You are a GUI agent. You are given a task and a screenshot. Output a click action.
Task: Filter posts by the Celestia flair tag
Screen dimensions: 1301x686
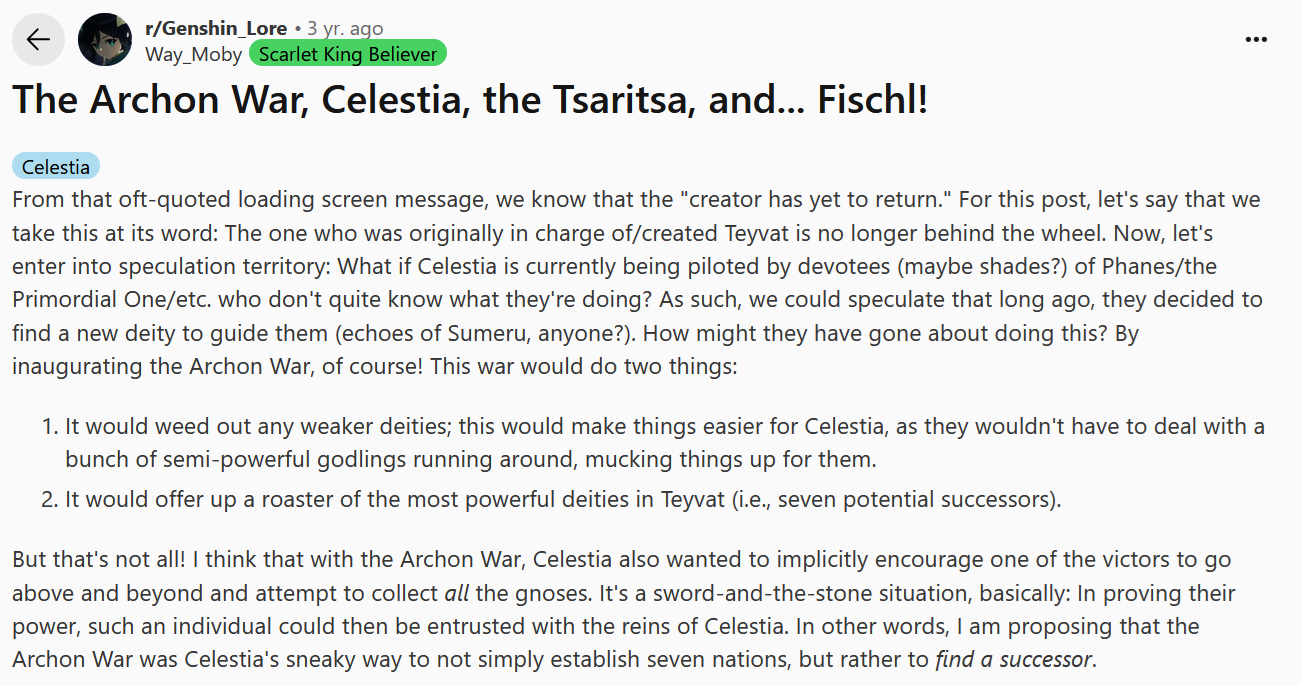[x=56, y=167]
